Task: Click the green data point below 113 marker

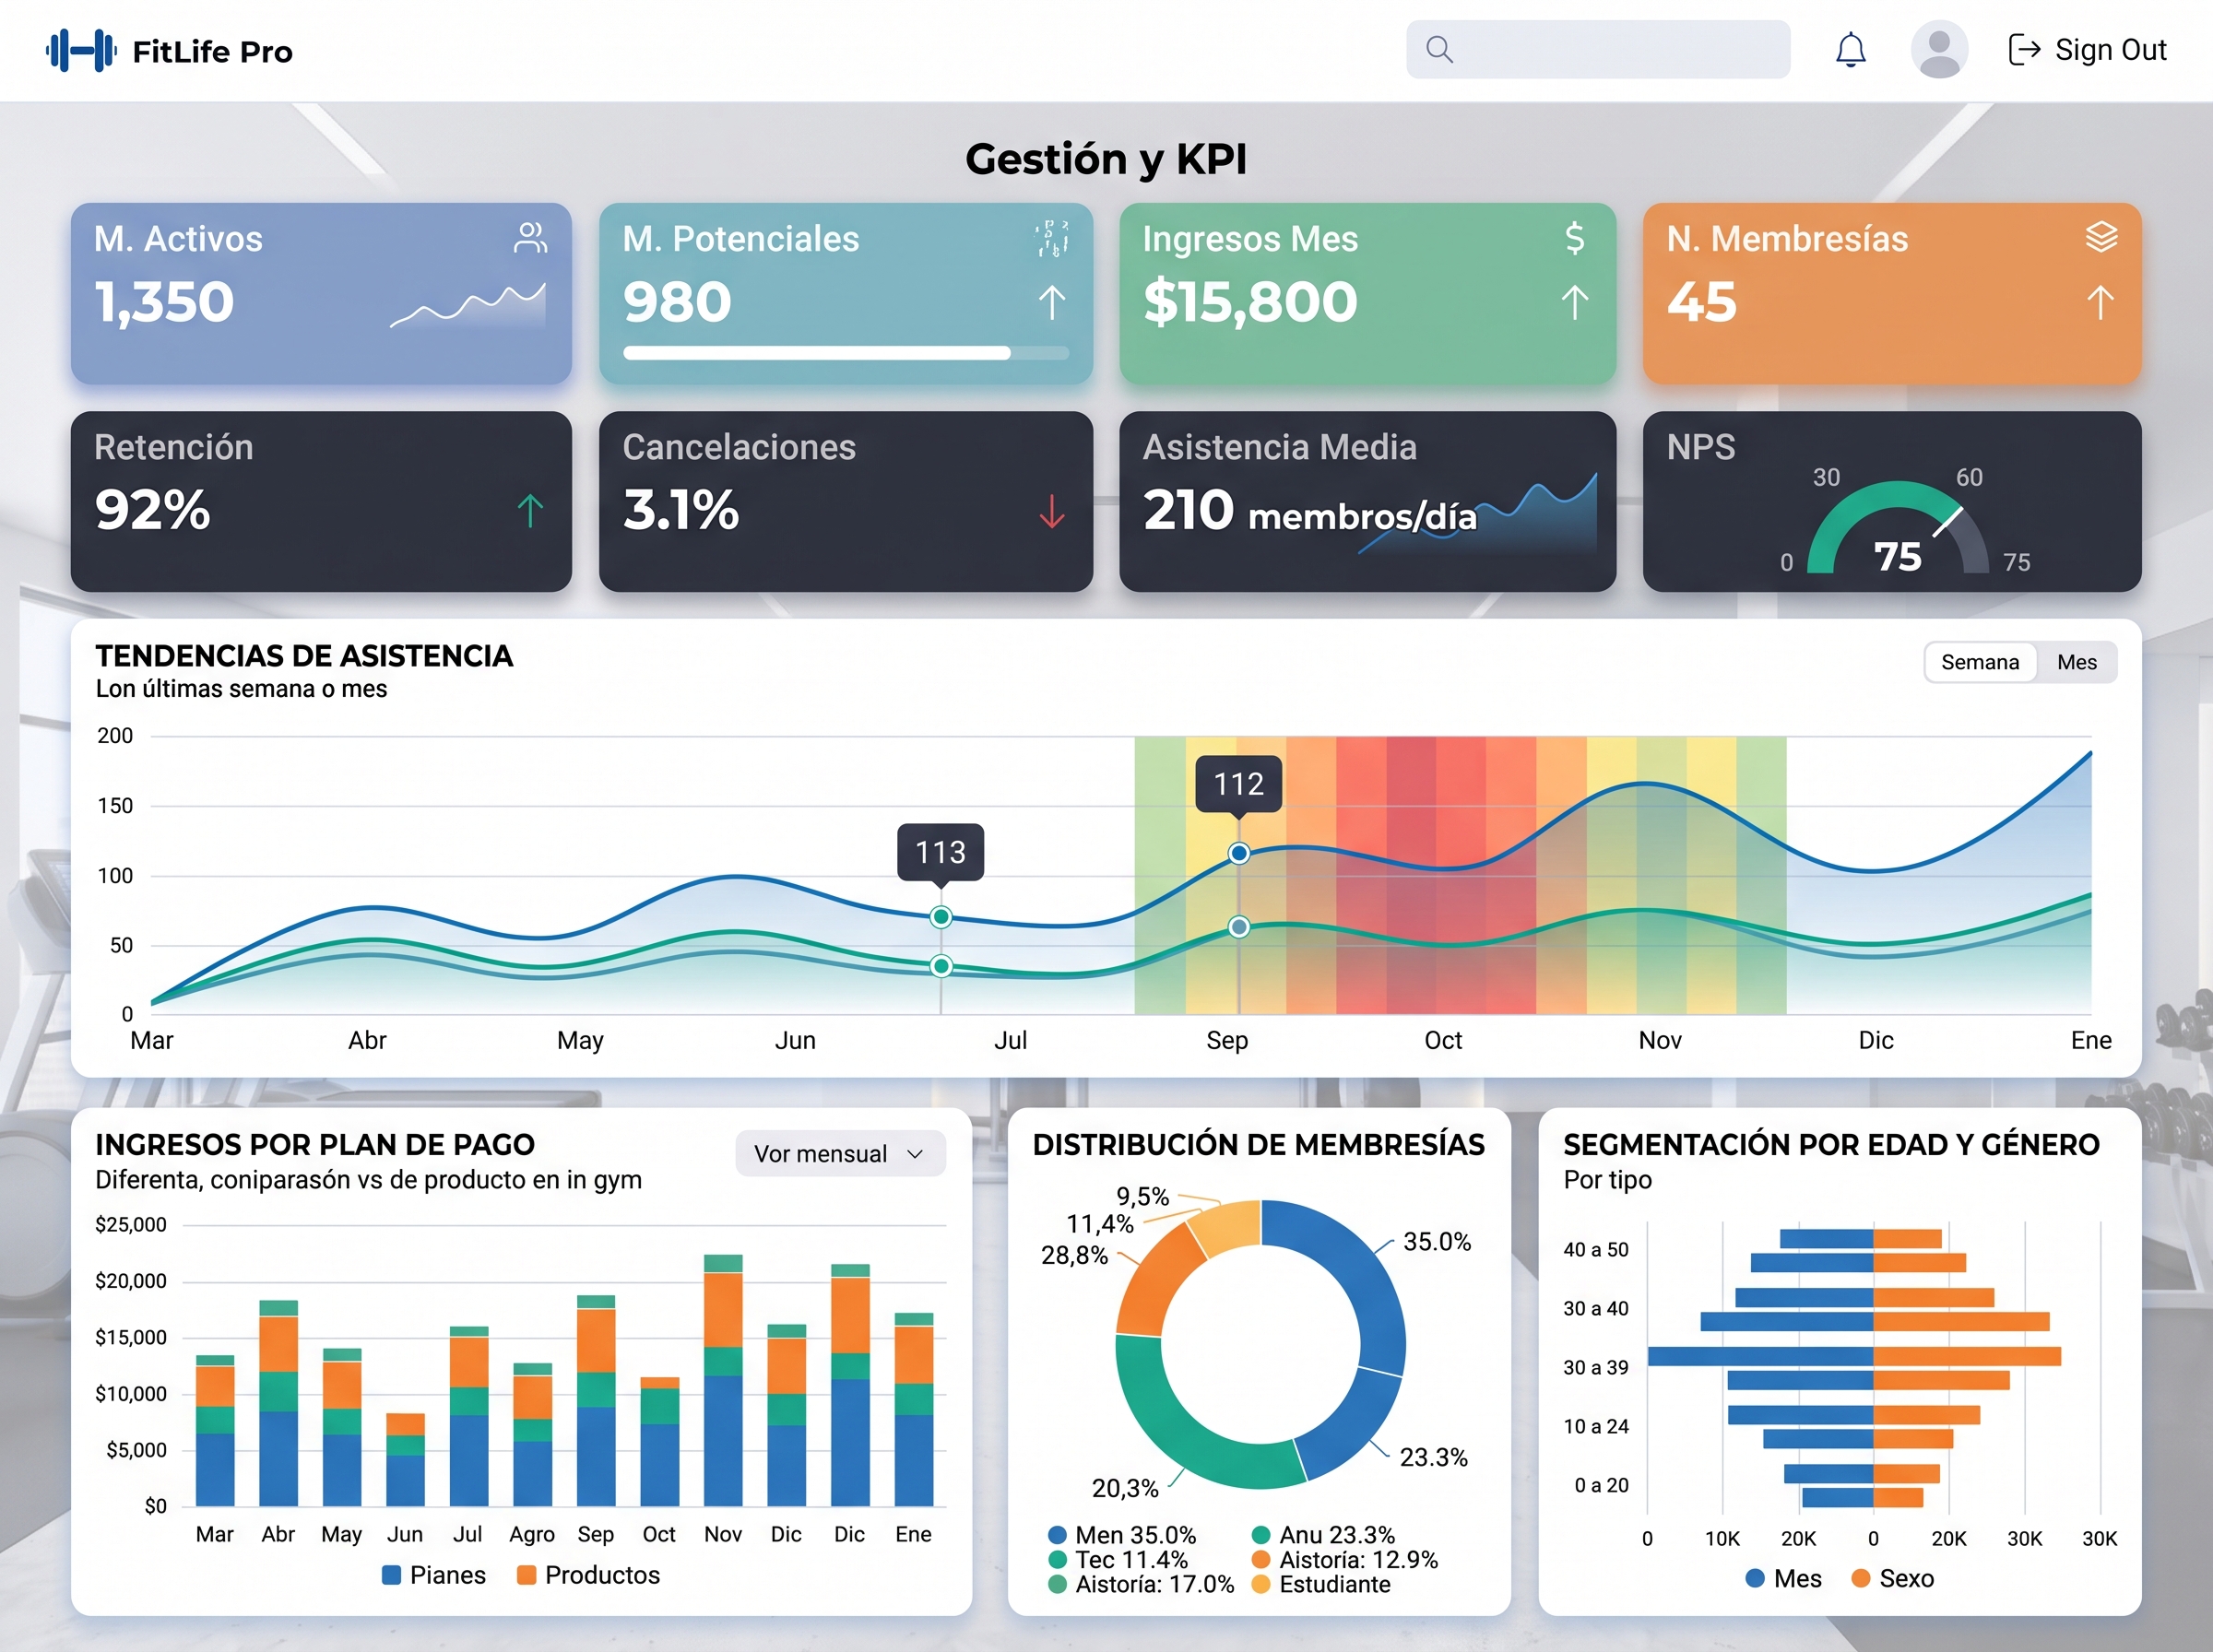Action: [x=940, y=966]
